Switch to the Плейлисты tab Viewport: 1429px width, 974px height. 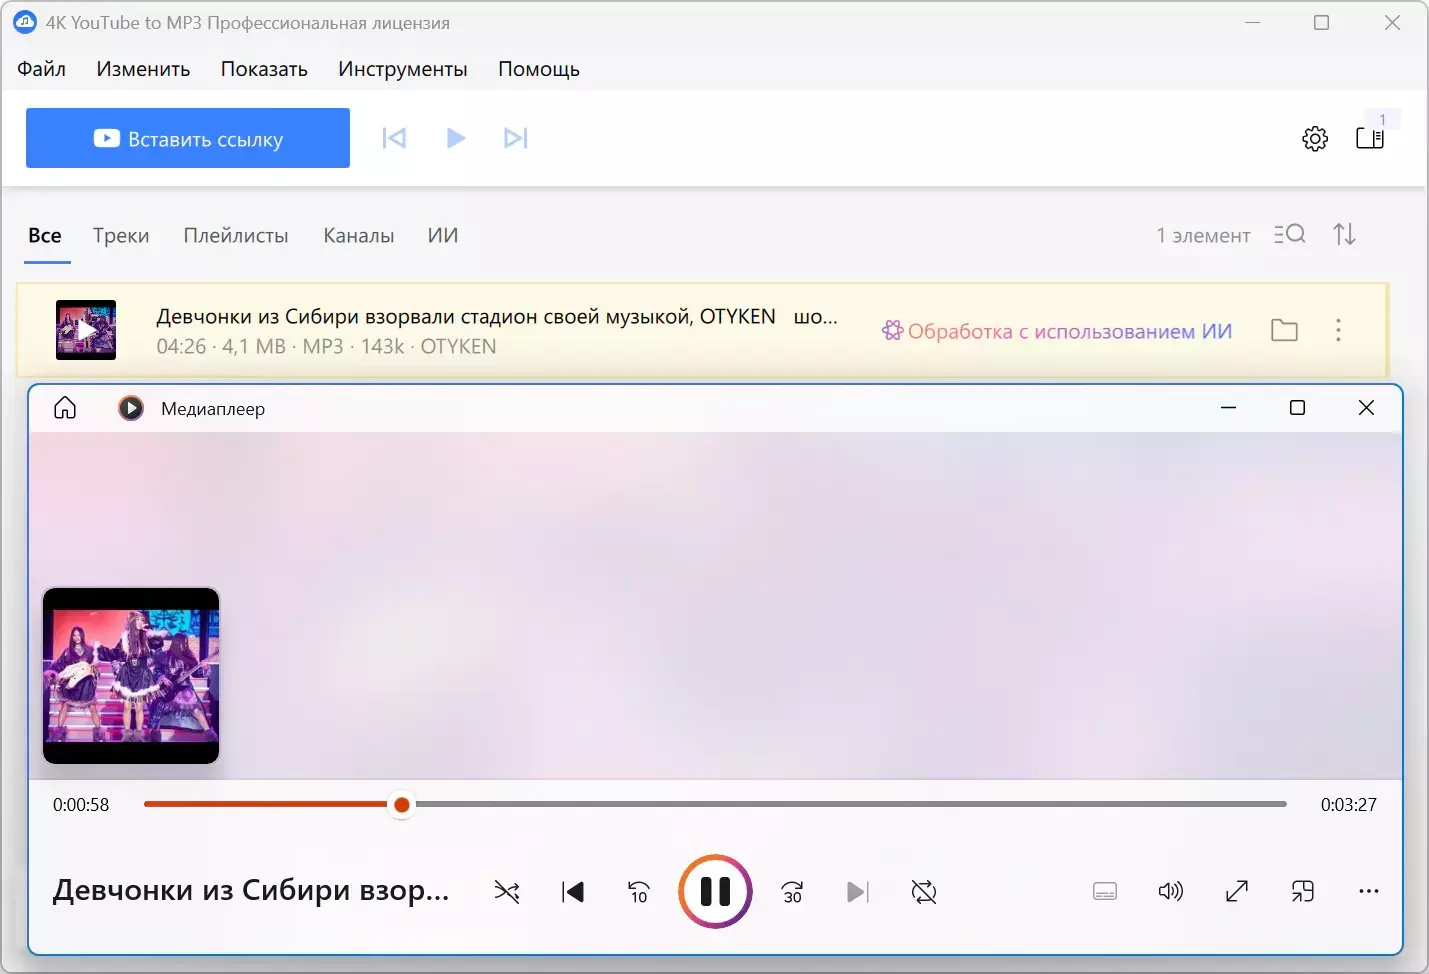(x=236, y=236)
